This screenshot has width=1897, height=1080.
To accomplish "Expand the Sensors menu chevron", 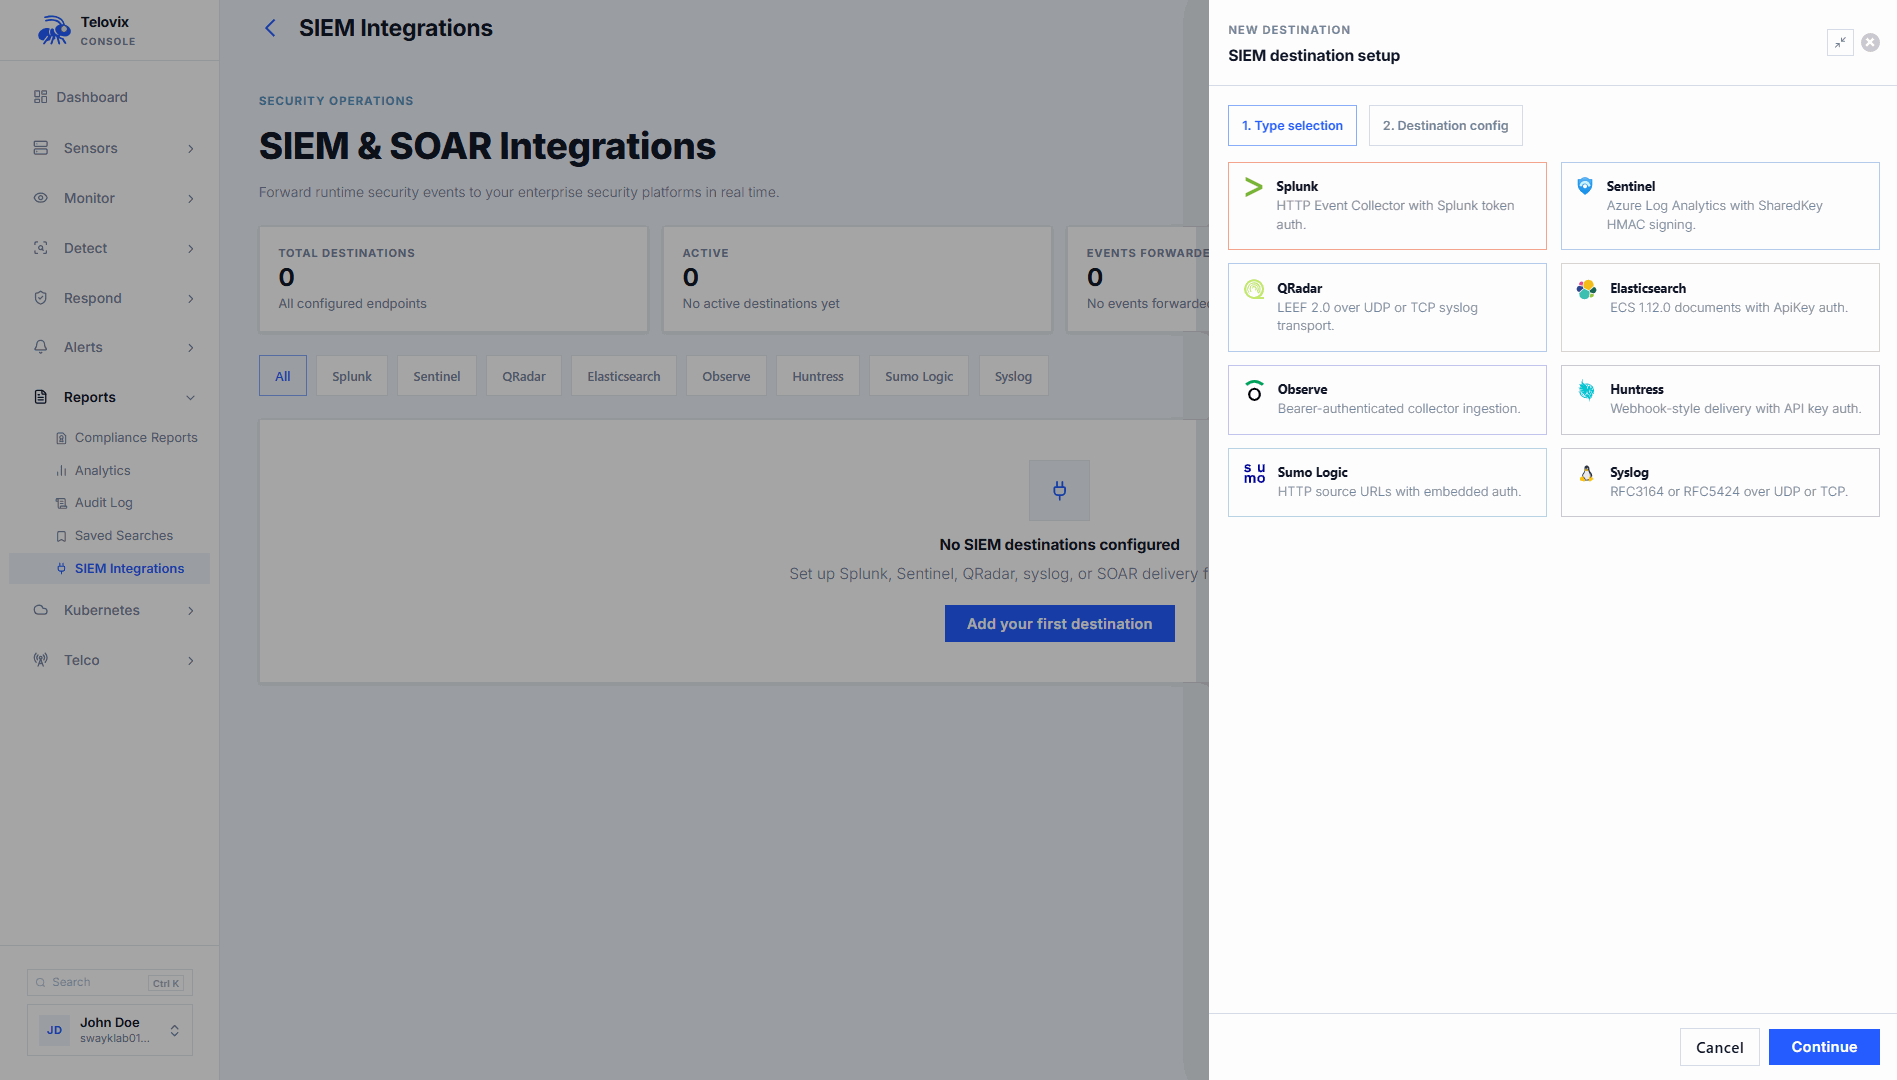I will click(x=190, y=149).
